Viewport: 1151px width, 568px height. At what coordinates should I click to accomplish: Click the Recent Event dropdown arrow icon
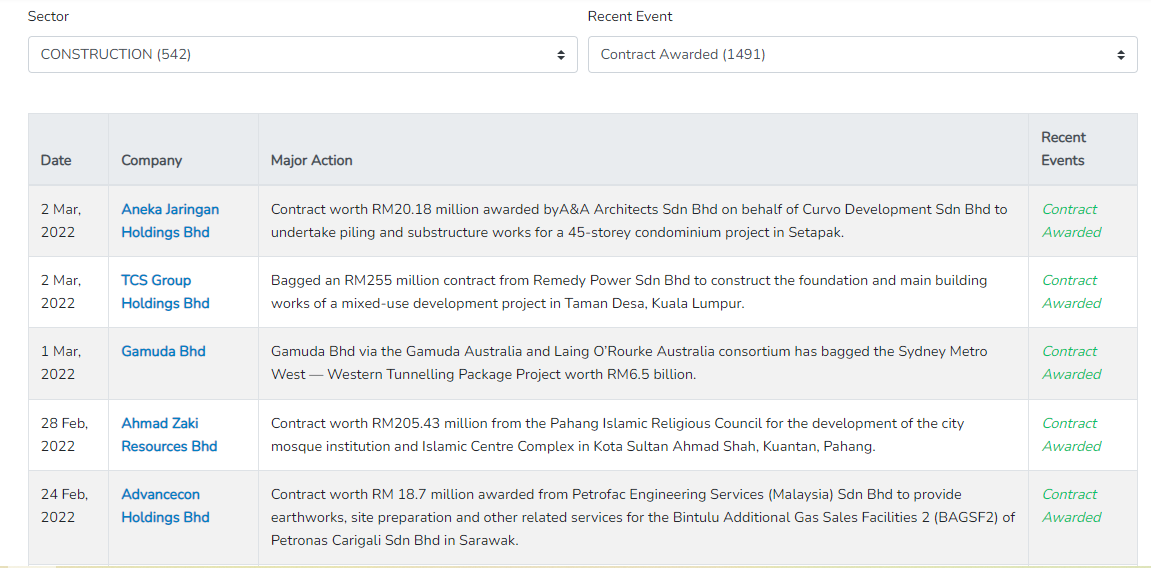1121,55
